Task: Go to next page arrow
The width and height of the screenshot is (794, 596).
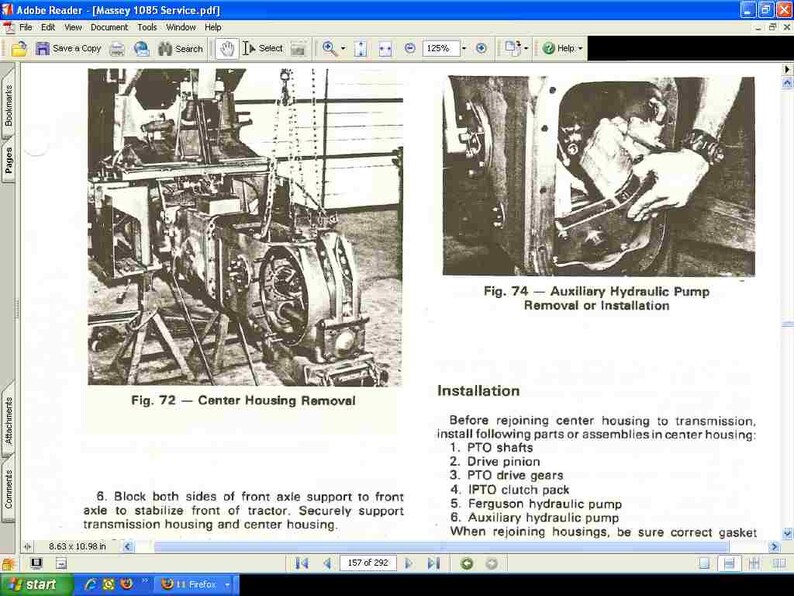Action: click(409, 563)
